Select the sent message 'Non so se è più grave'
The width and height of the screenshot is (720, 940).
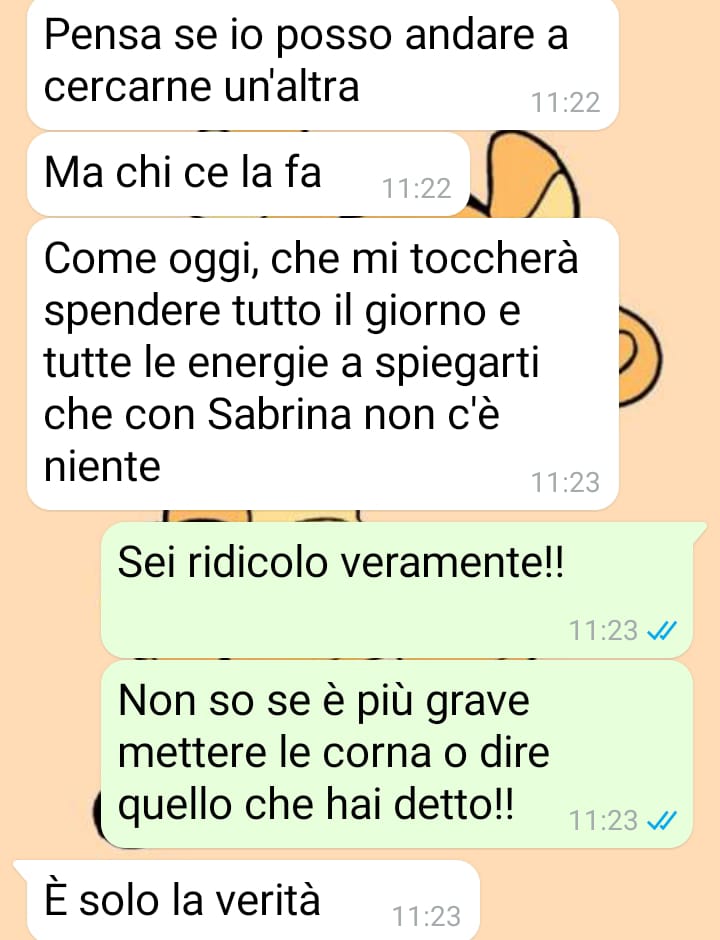click(397, 754)
